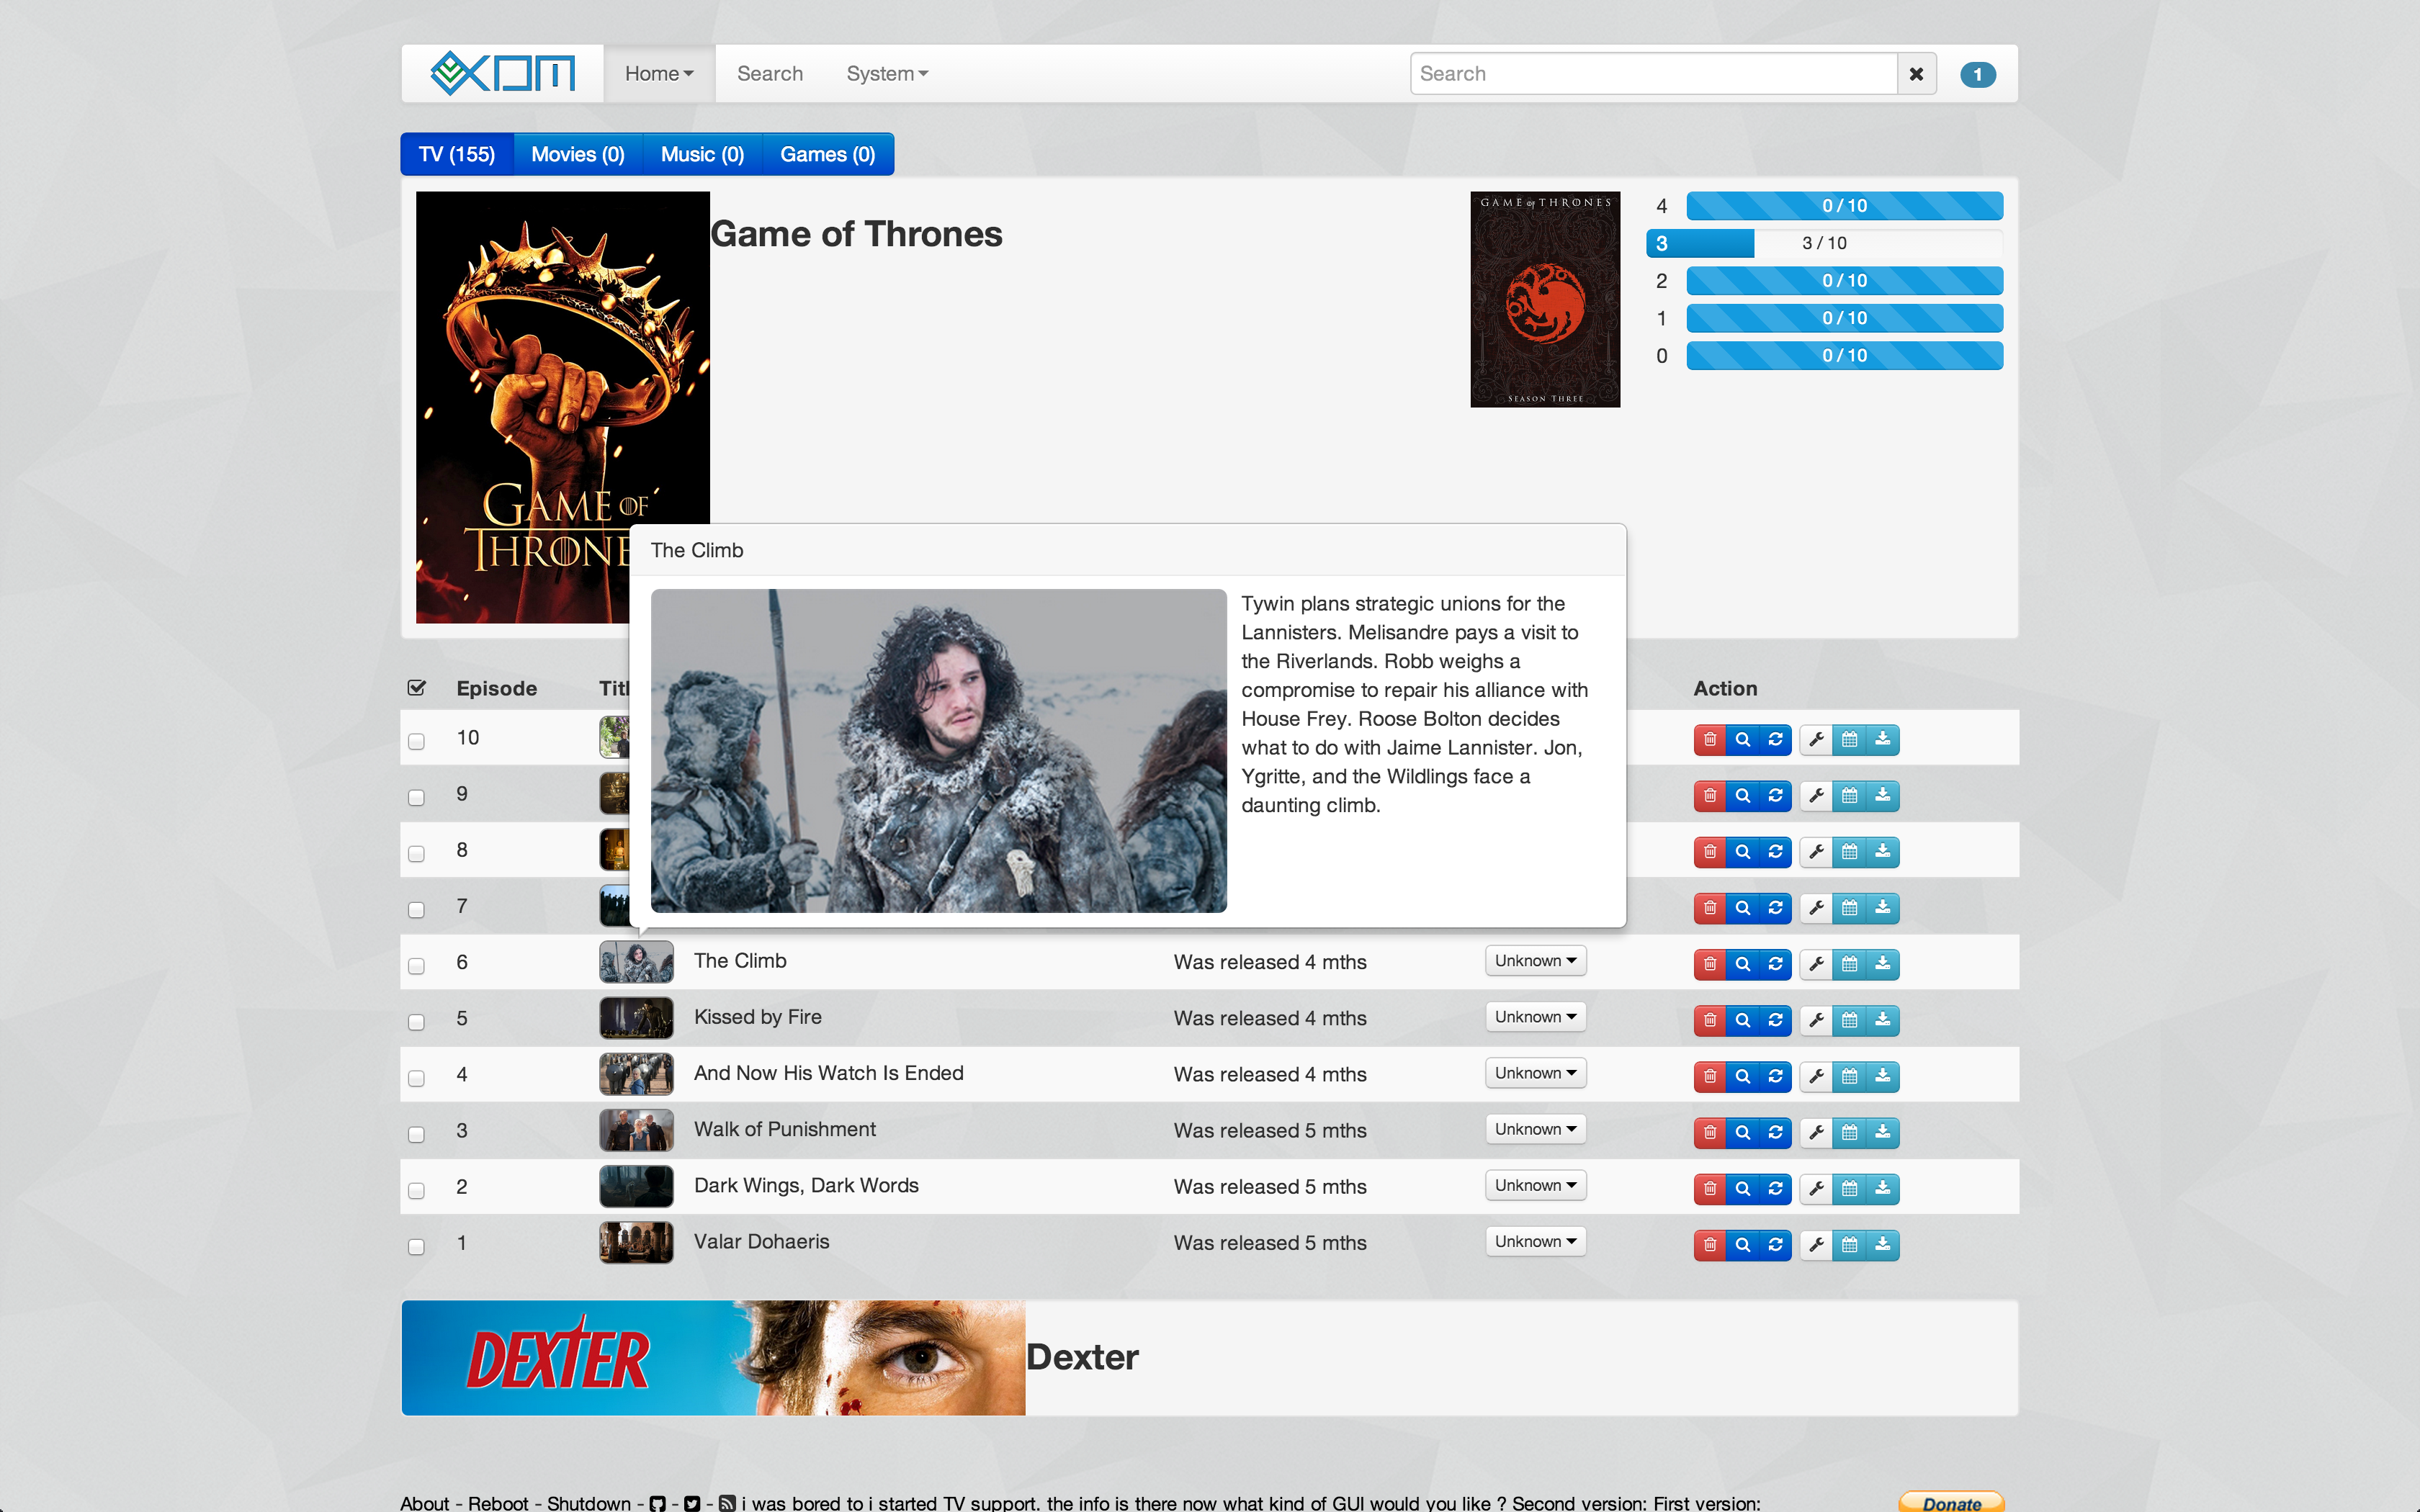Download Walk of Punishment episode
This screenshot has width=2420, height=1512.
pos(1883,1132)
